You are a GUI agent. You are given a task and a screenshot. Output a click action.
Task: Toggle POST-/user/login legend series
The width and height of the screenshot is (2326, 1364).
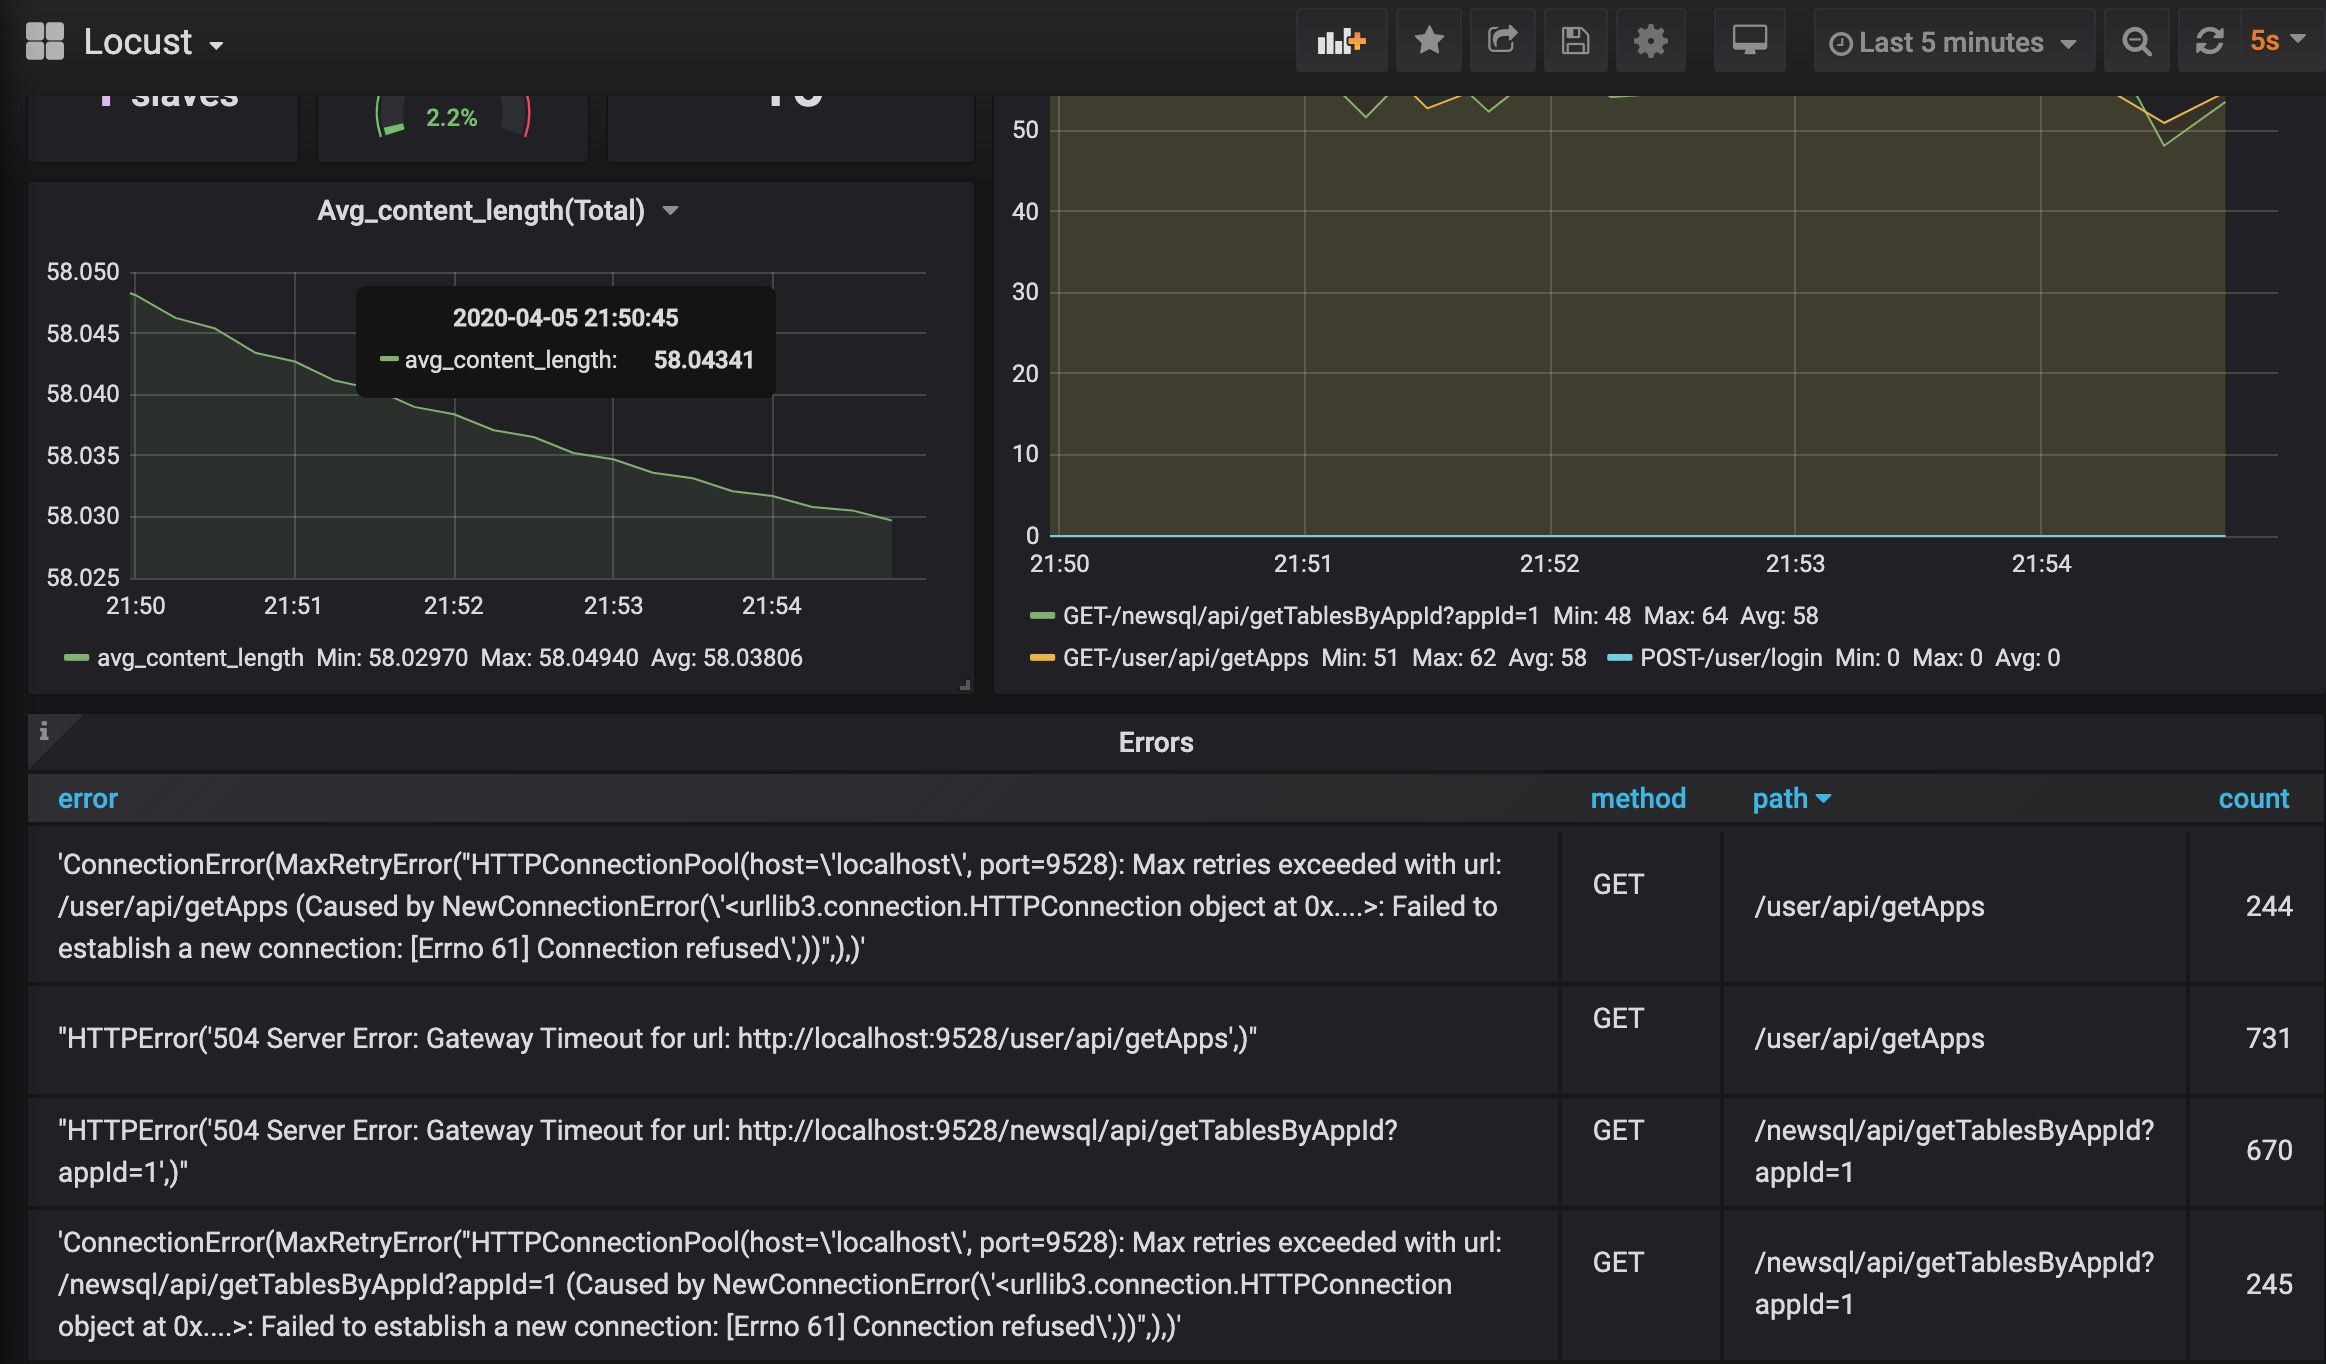[x=1730, y=658]
